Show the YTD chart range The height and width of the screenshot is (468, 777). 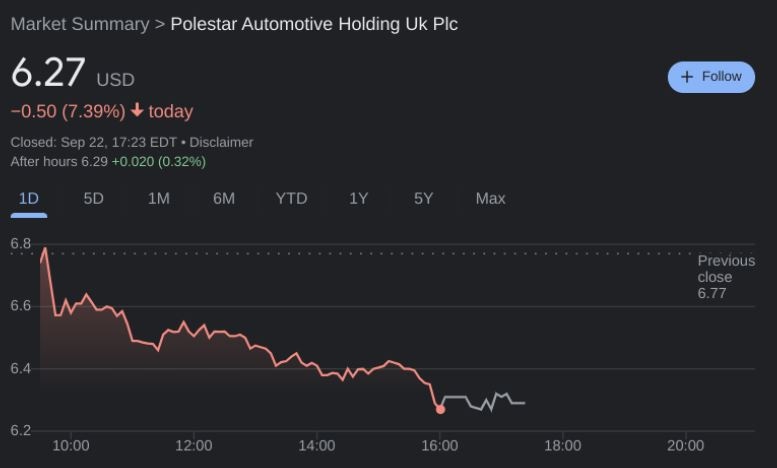[291, 198]
